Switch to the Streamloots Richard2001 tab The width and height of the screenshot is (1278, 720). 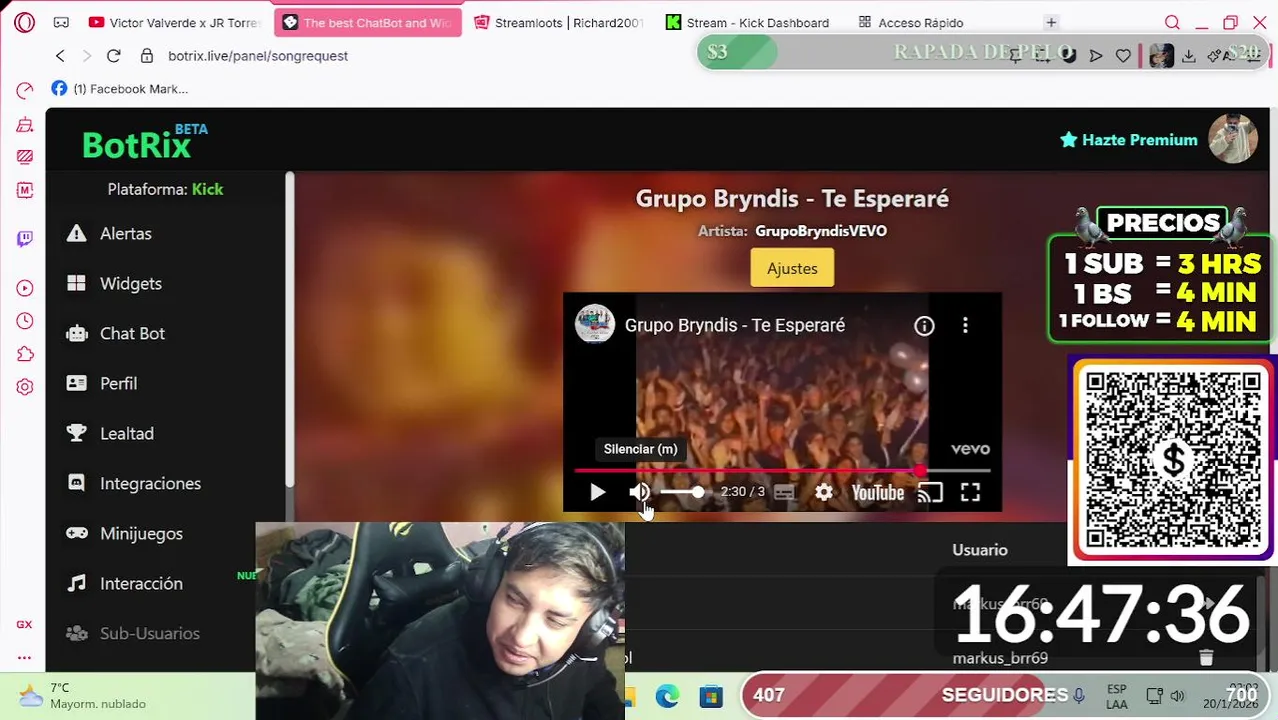click(559, 22)
